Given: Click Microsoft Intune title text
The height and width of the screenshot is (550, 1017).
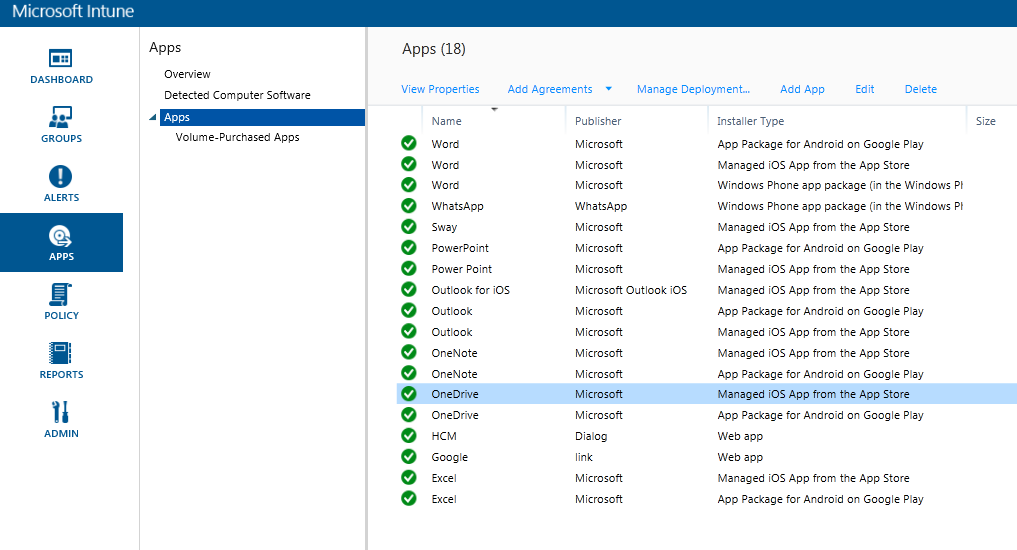Looking at the screenshot, I should (73, 11).
